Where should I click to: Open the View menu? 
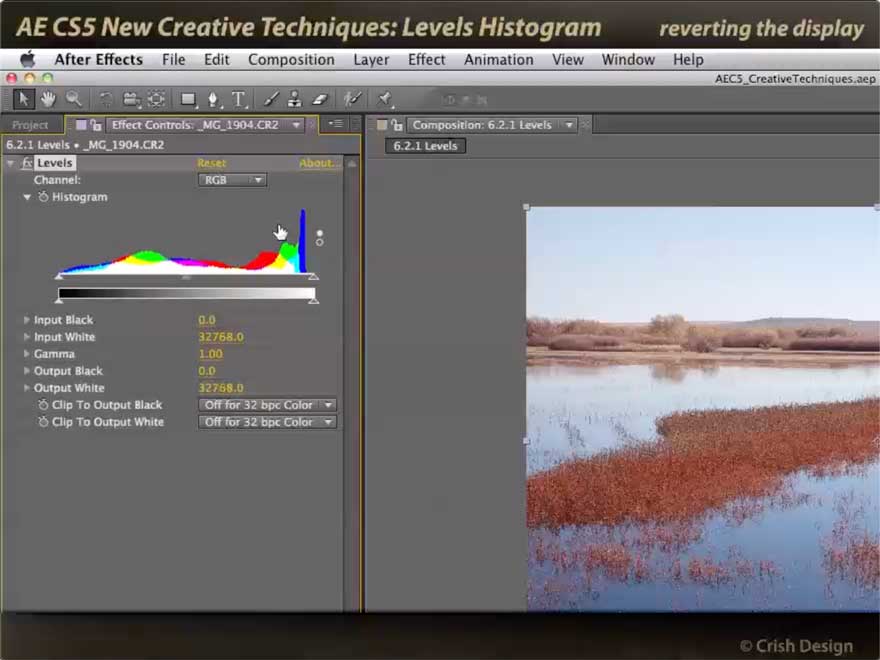pyautogui.click(x=568, y=59)
